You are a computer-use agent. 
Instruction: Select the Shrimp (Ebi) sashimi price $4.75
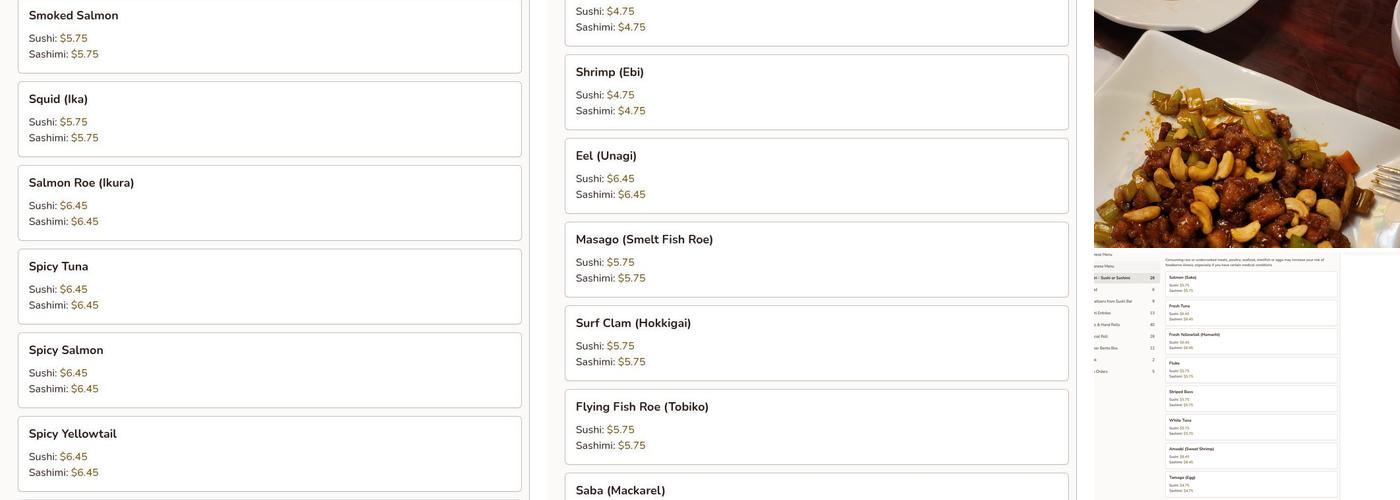coord(631,111)
